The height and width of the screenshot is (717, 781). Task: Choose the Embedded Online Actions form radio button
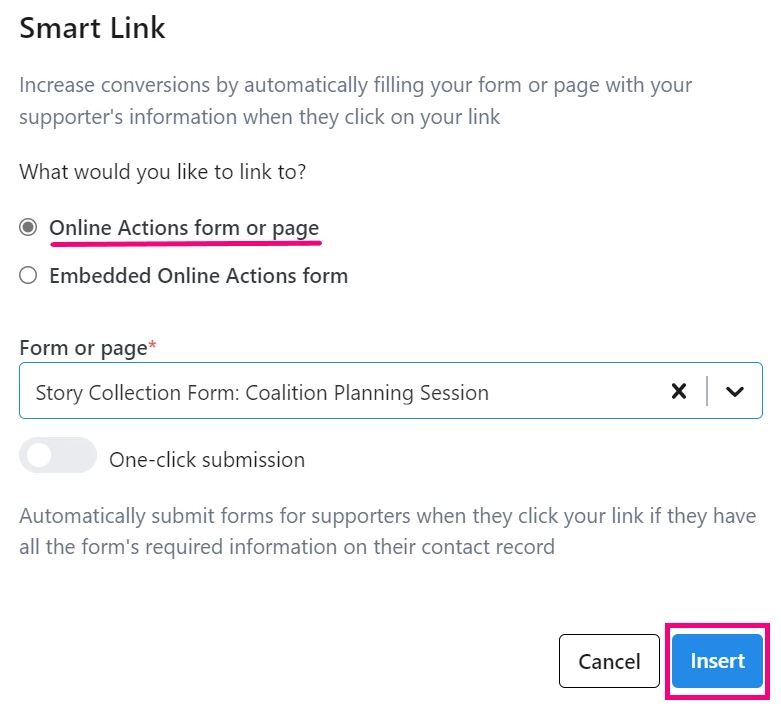click(28, 276)
